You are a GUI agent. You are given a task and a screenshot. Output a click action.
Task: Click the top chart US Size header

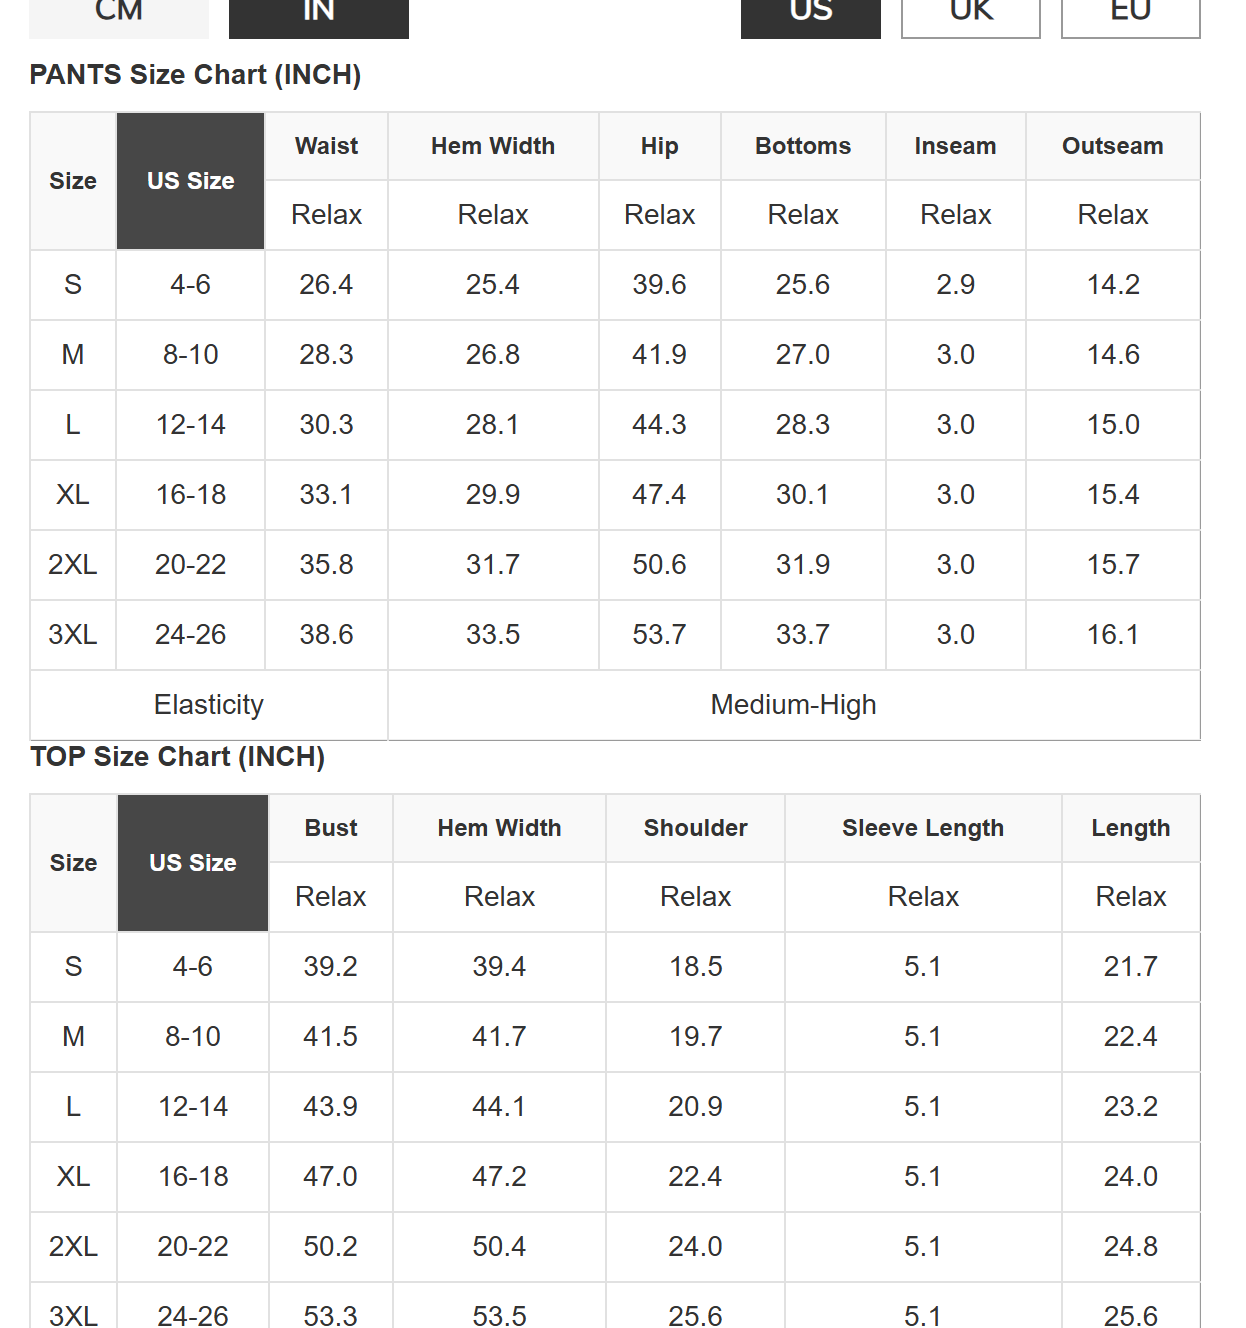pyautogui.click(x=193, y=863)
